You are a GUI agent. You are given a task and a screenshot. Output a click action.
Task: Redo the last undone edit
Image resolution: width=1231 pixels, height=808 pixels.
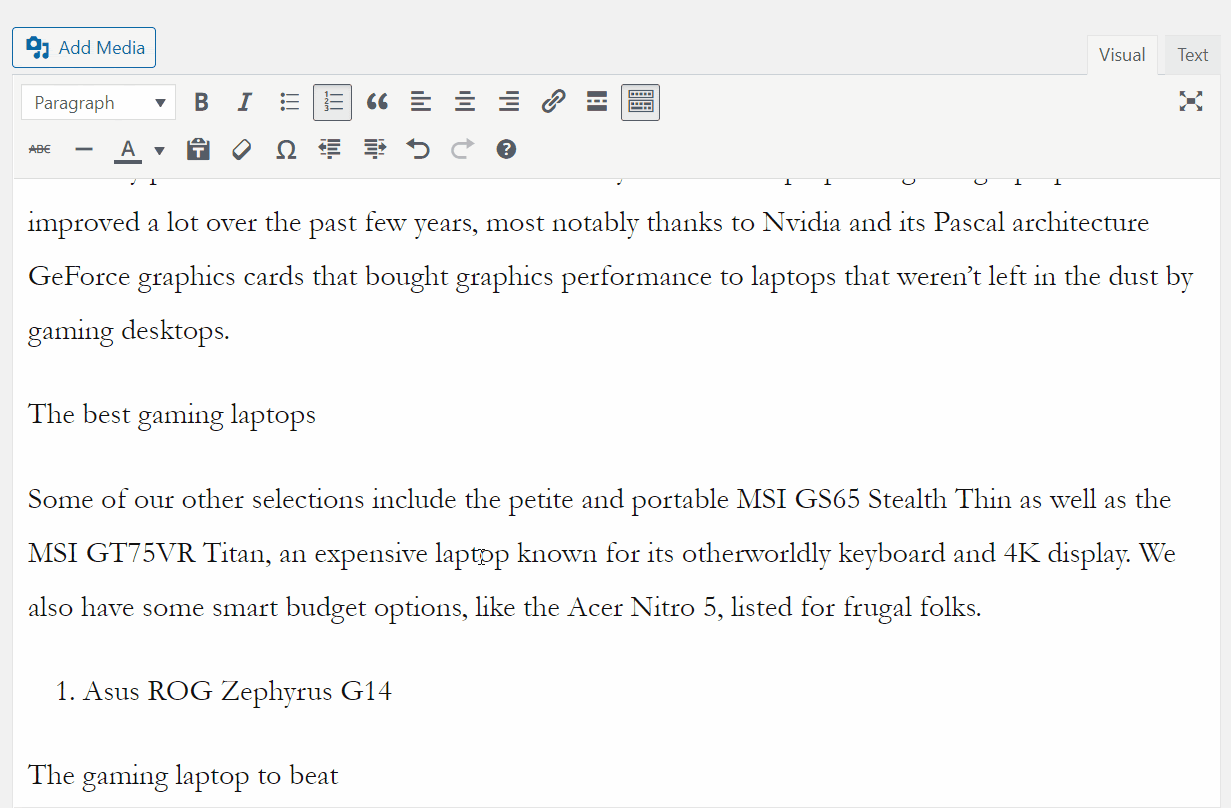coord(462,149)
